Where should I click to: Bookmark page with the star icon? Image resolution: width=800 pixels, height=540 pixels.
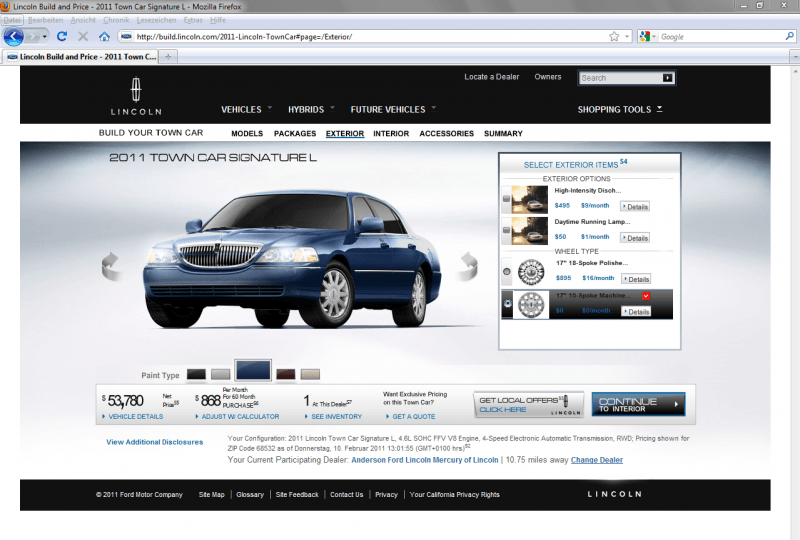point(614,37)
